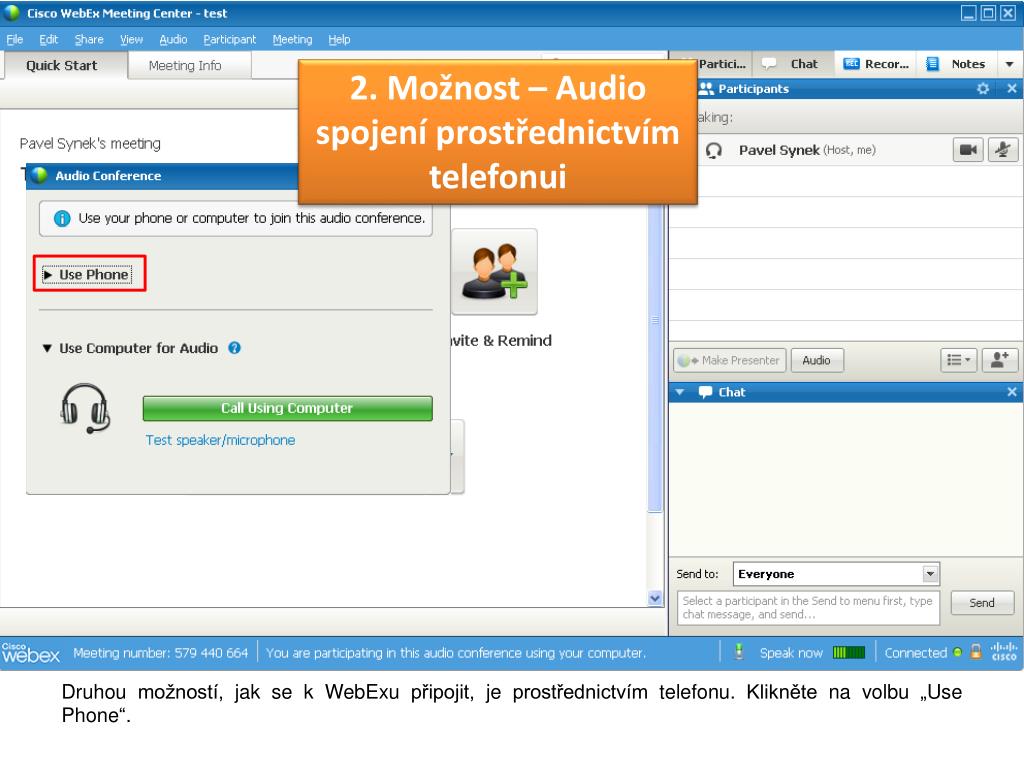This screenshot has height=768, width=1024.
Task: Open participant list view options dropdown
Action: tap(959, 360)
